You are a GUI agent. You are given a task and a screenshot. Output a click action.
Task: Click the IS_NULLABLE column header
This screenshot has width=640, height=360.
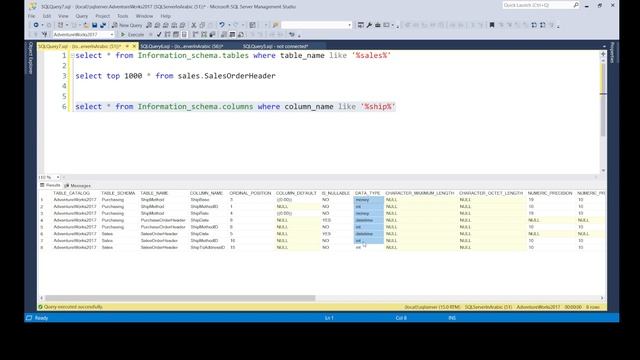pyautogui.click(x=336, y=193)
